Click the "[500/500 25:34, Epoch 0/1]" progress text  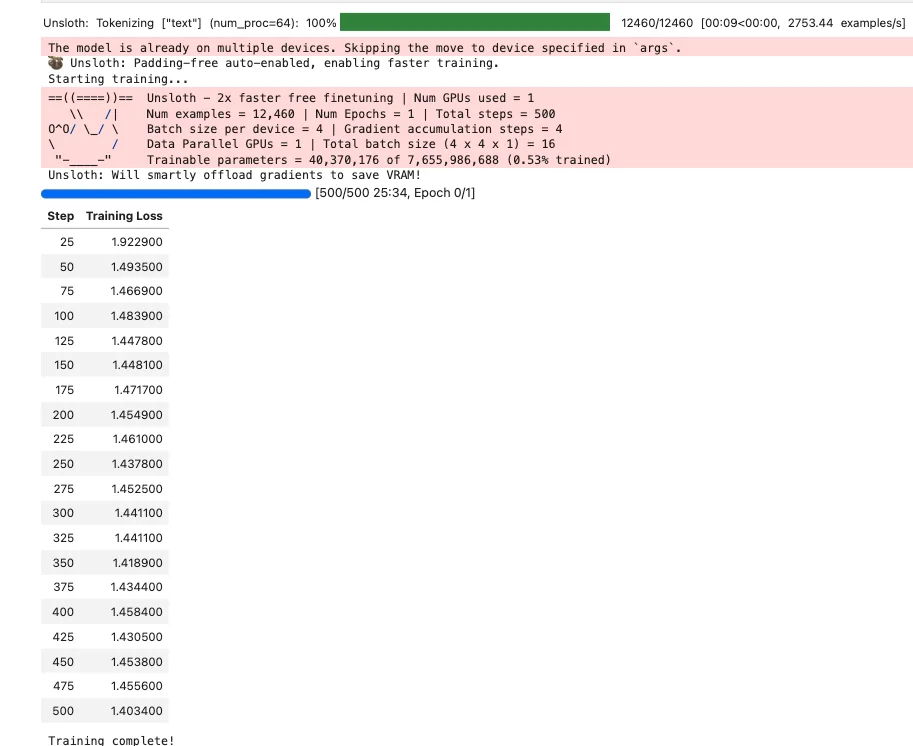point(394,193)
